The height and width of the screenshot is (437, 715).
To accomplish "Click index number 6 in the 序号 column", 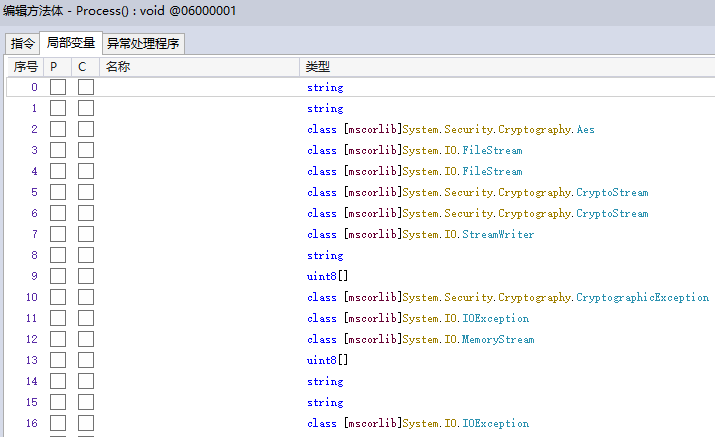I will pyautogui.click(x=34, y=213).
